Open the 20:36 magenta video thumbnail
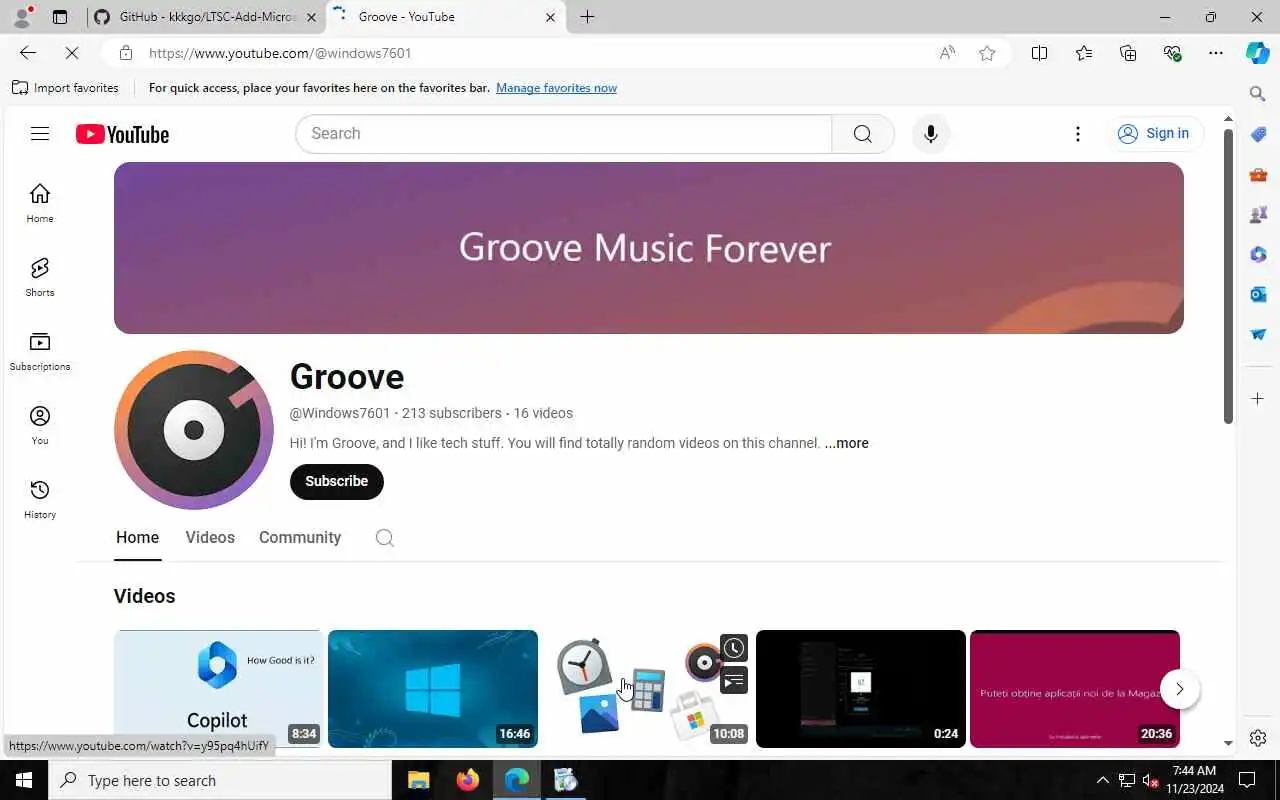1280x800 pixels. (1075, 689)
